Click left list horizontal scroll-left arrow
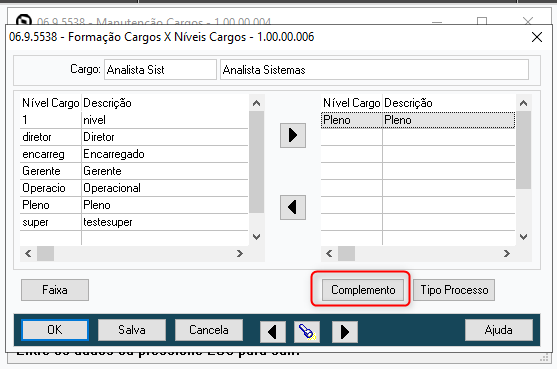This screenshot has height=369, width=557. tap(28, 254)
